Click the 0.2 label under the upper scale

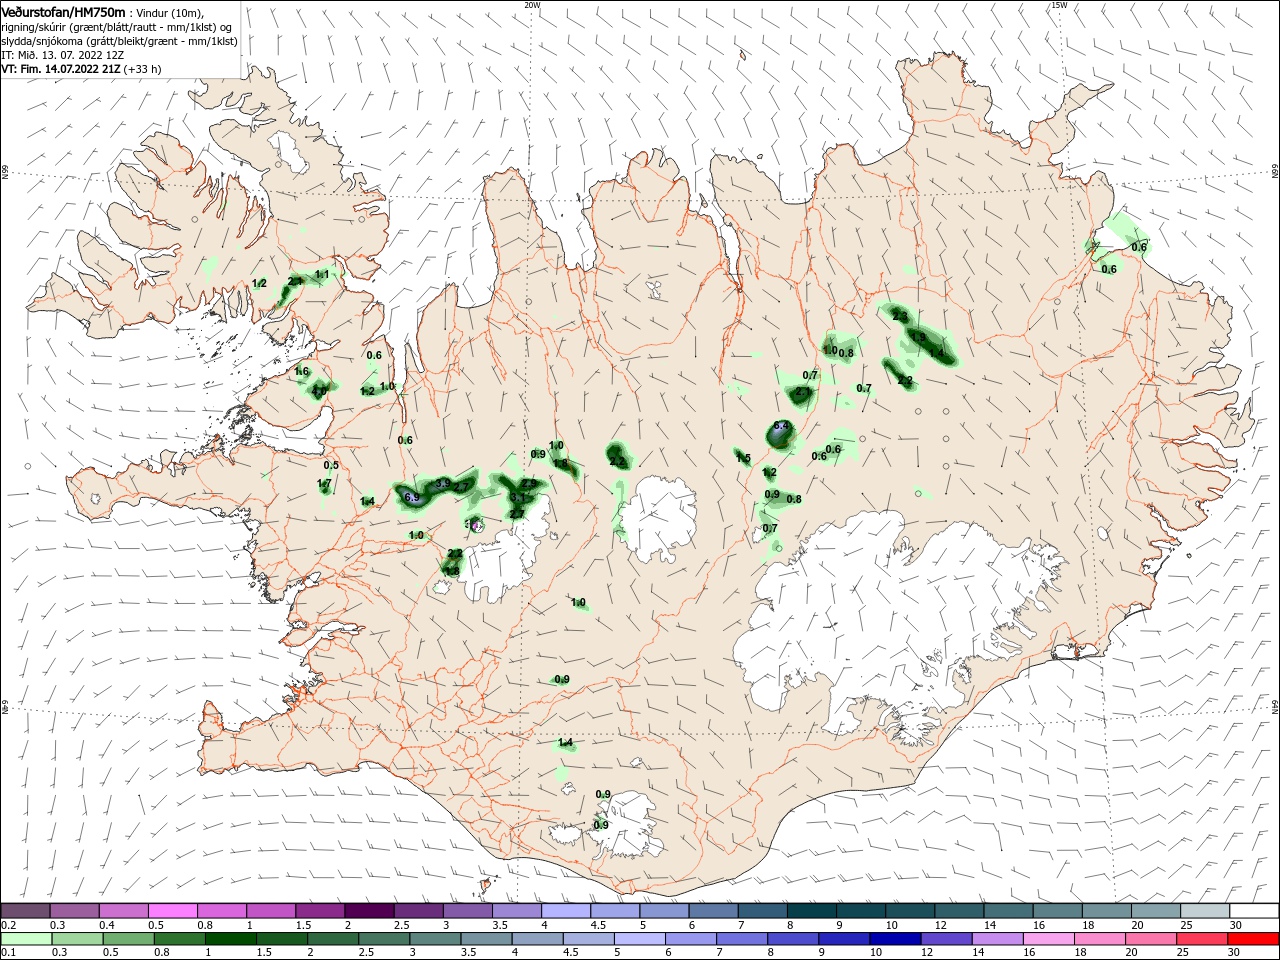[8, 925]
